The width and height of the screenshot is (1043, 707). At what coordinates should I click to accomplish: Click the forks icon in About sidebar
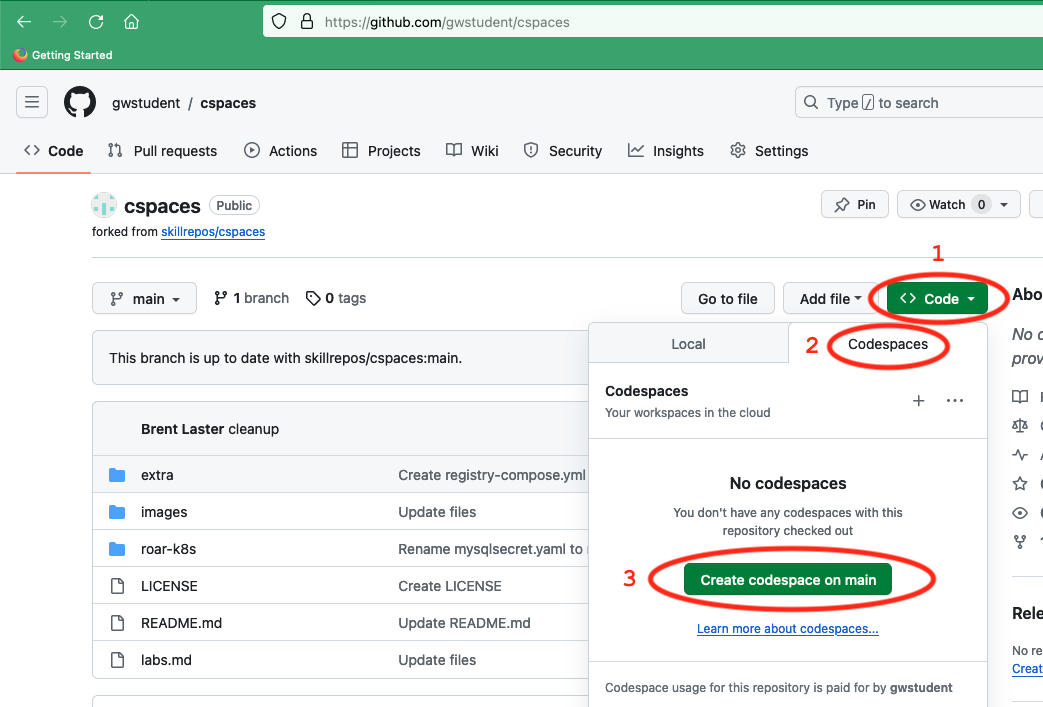coord(1020,542)
